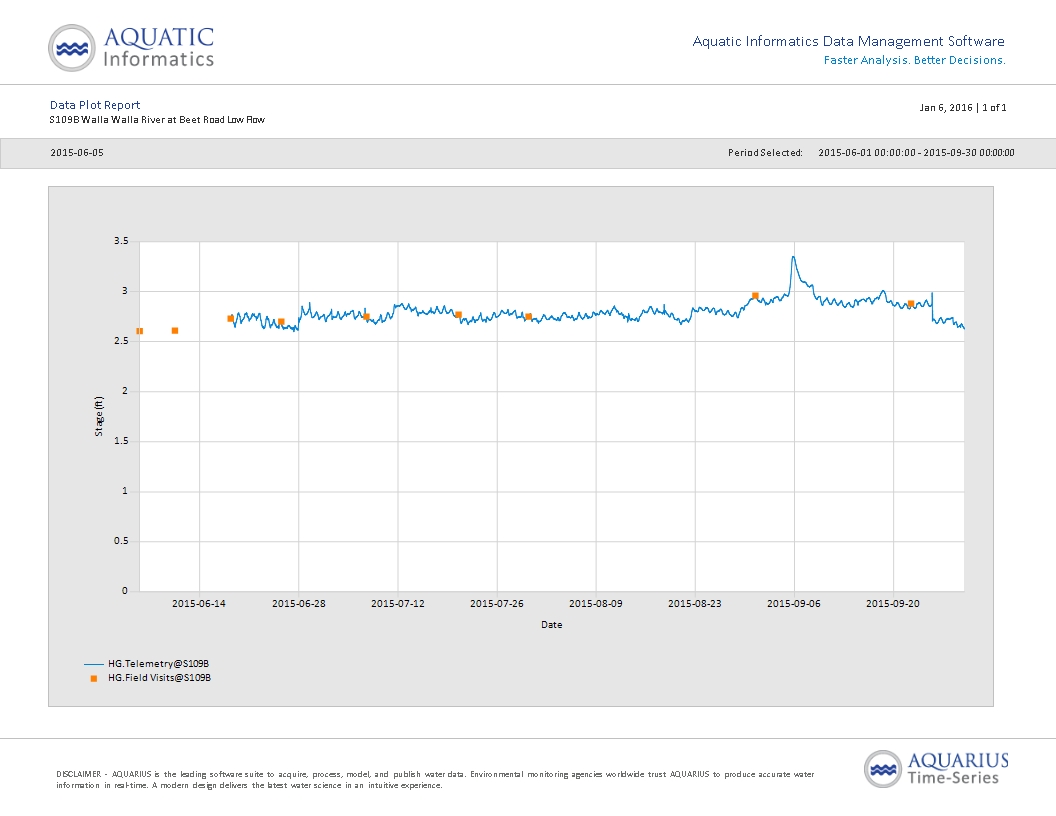Click the x-axis label 2015-09-06
Screen dimensions: 1056x816
pos(793,604)
